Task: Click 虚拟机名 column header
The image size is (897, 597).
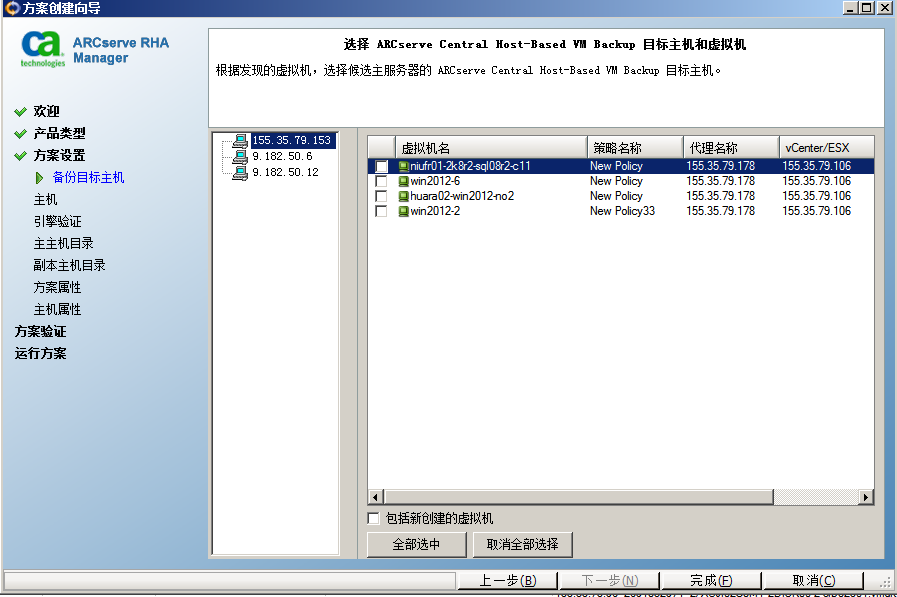Action: [491, 148]
